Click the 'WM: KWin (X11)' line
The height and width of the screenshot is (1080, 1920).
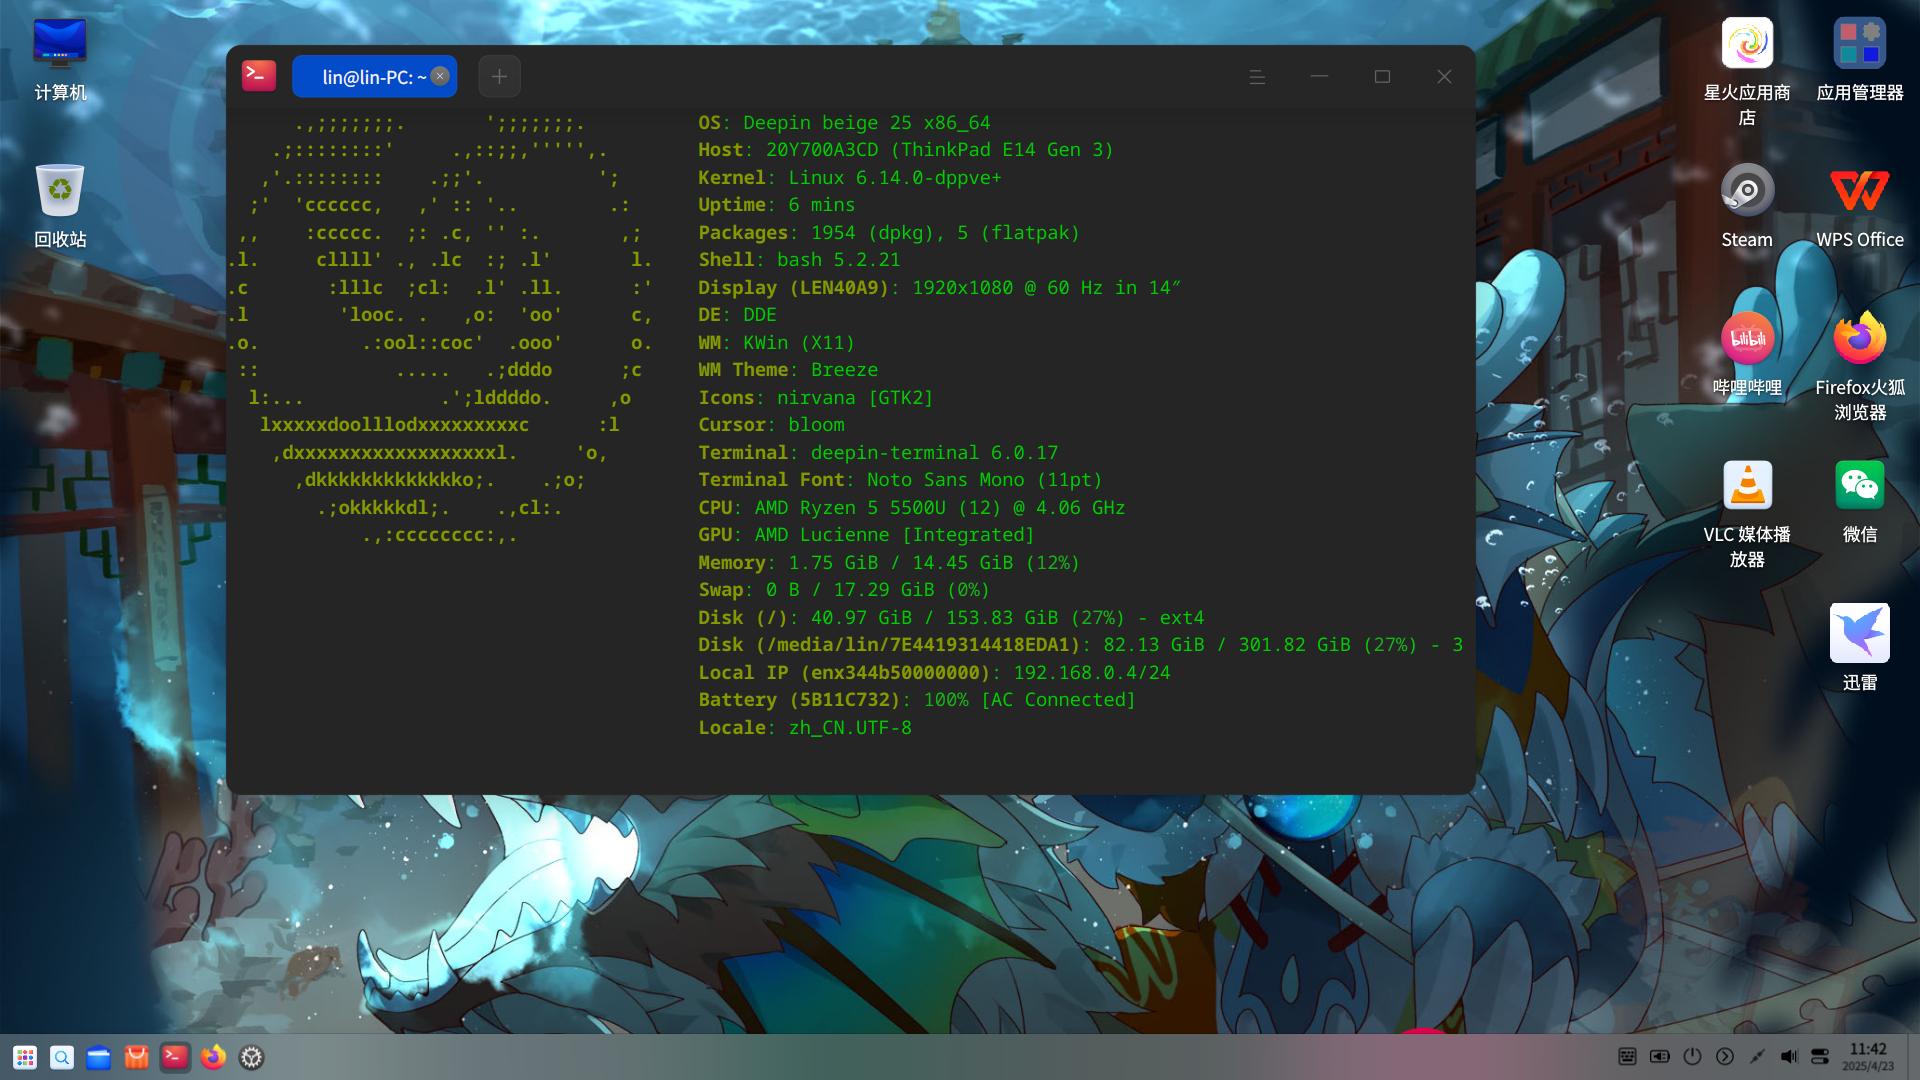776,343
